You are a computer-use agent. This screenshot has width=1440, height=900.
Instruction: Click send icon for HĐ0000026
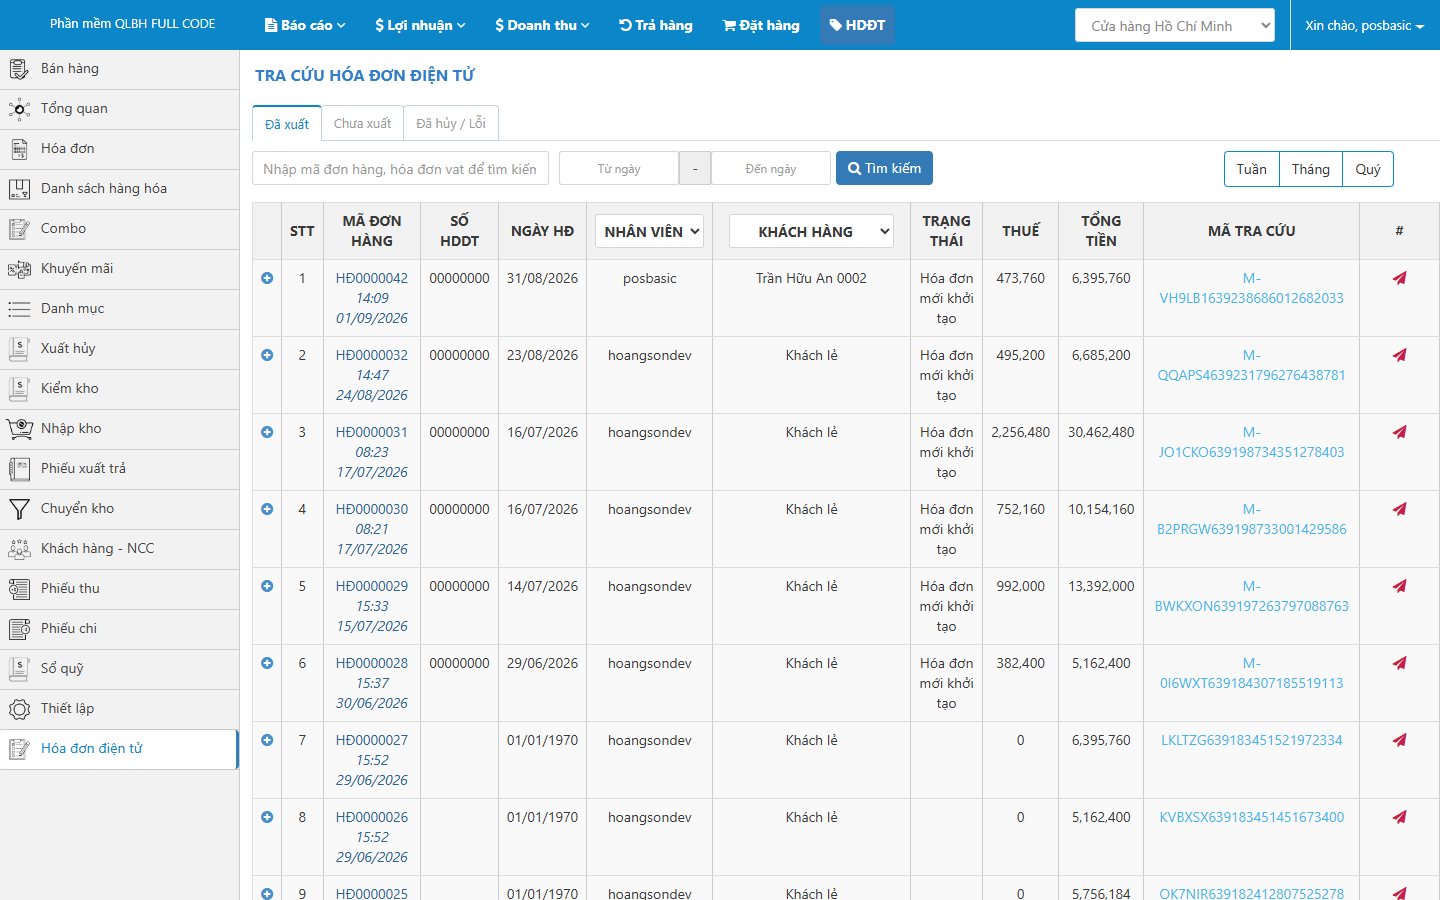pyautogui.click(x=1399, y=817)
